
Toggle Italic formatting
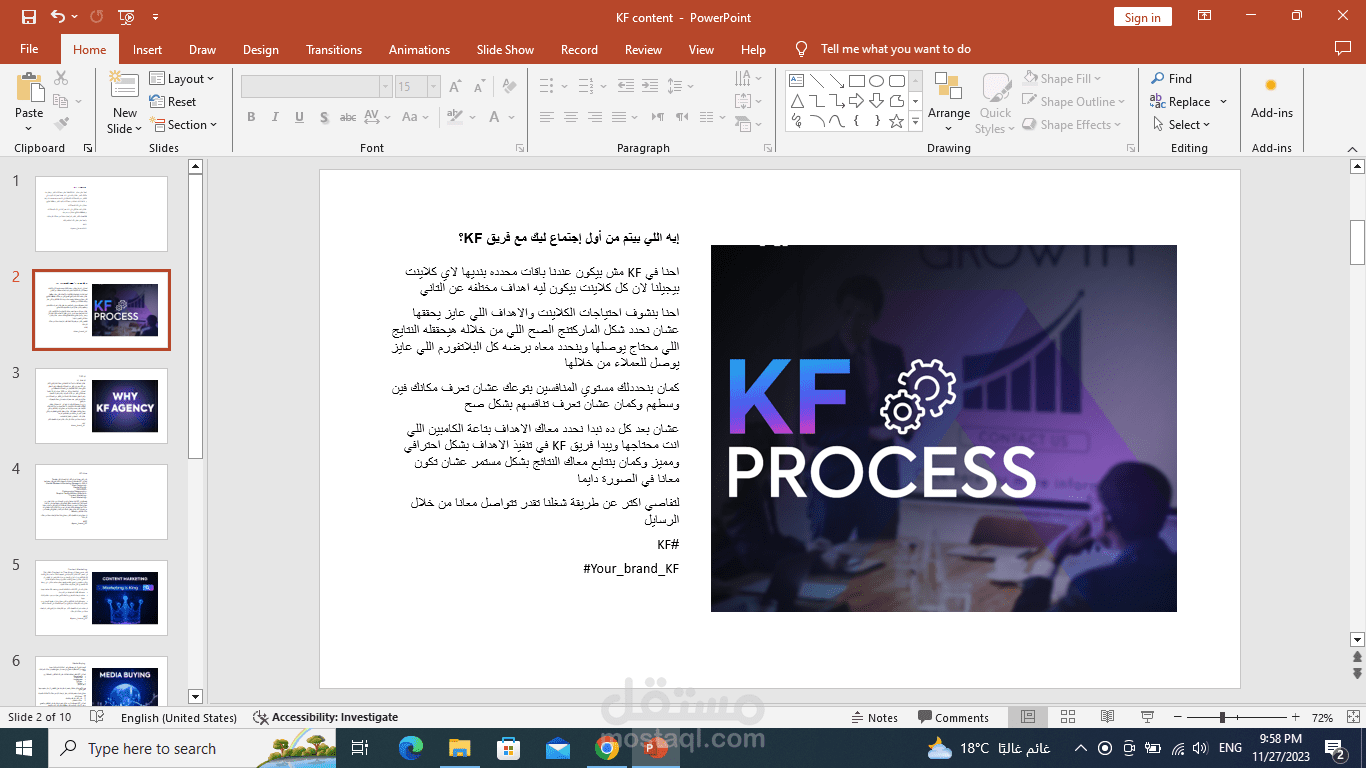pyautogui.click(x=275, y=117)
